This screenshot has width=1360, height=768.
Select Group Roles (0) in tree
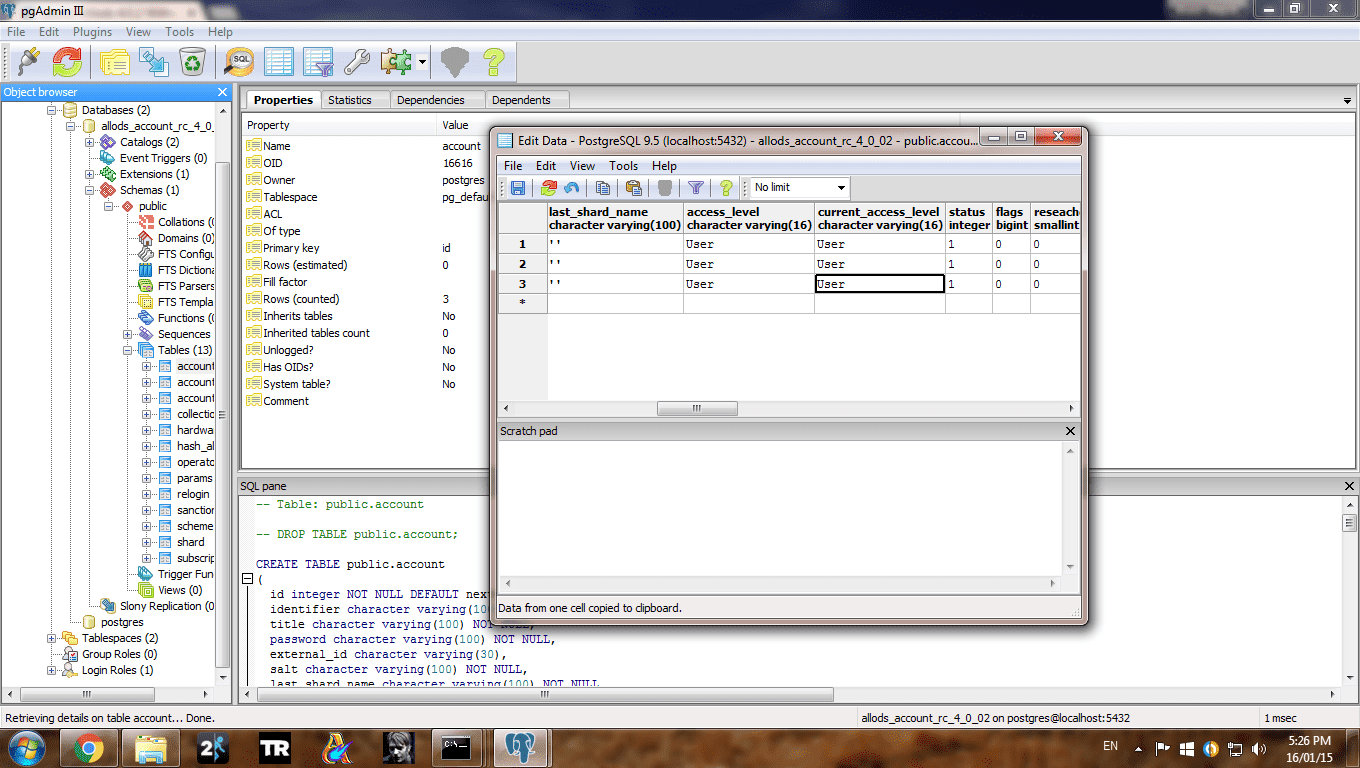click(x=119, y=654)
